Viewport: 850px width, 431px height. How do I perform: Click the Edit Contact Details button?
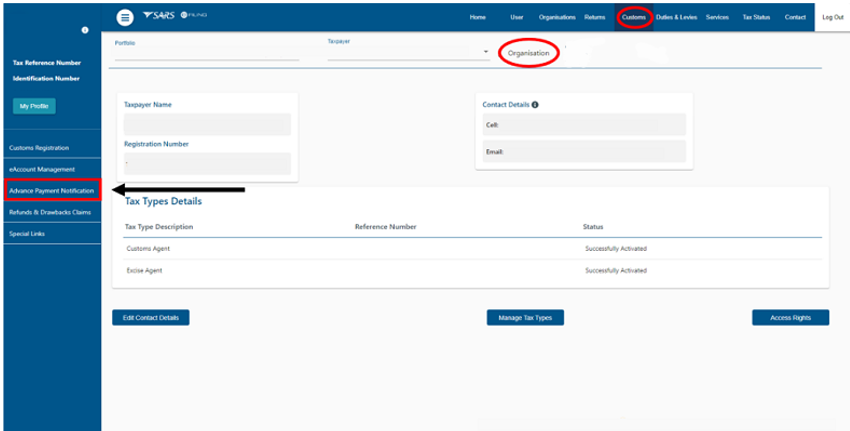coord(151,317)
